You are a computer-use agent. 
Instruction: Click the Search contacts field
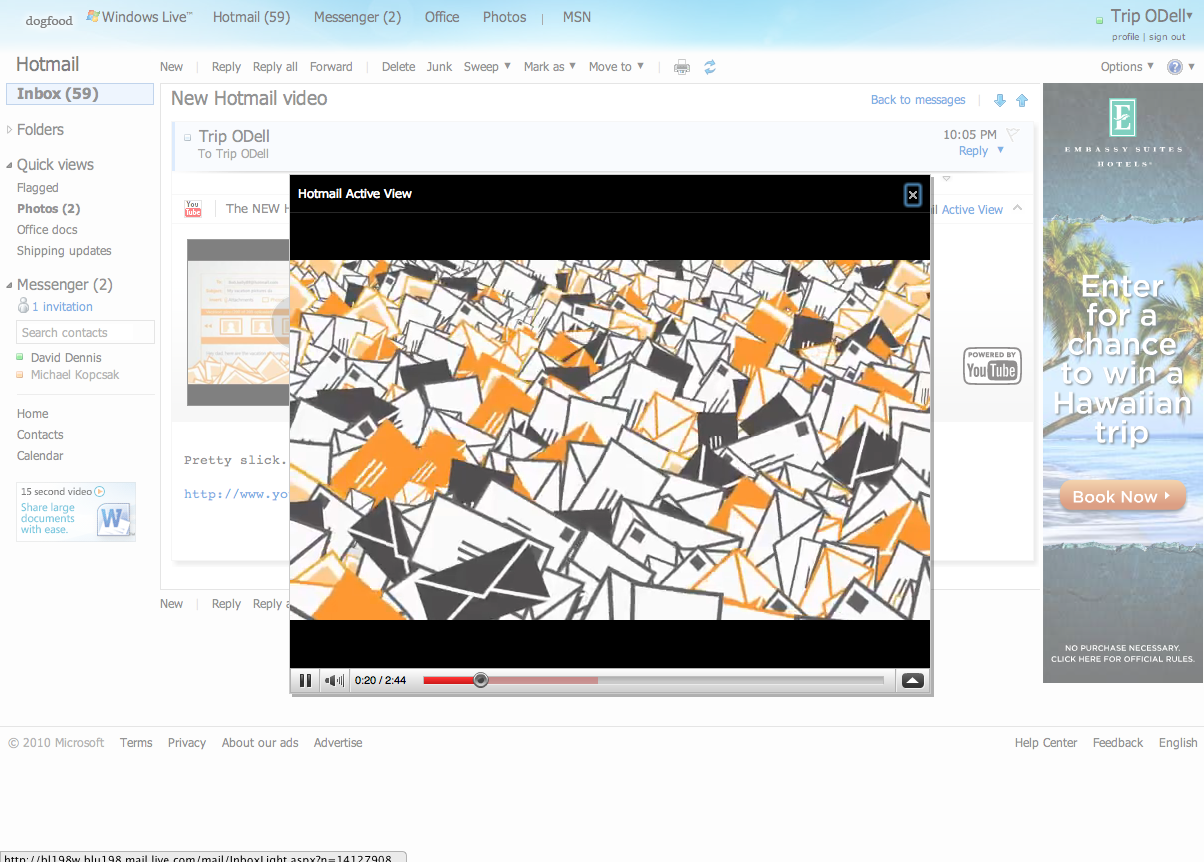click(86, 333)
